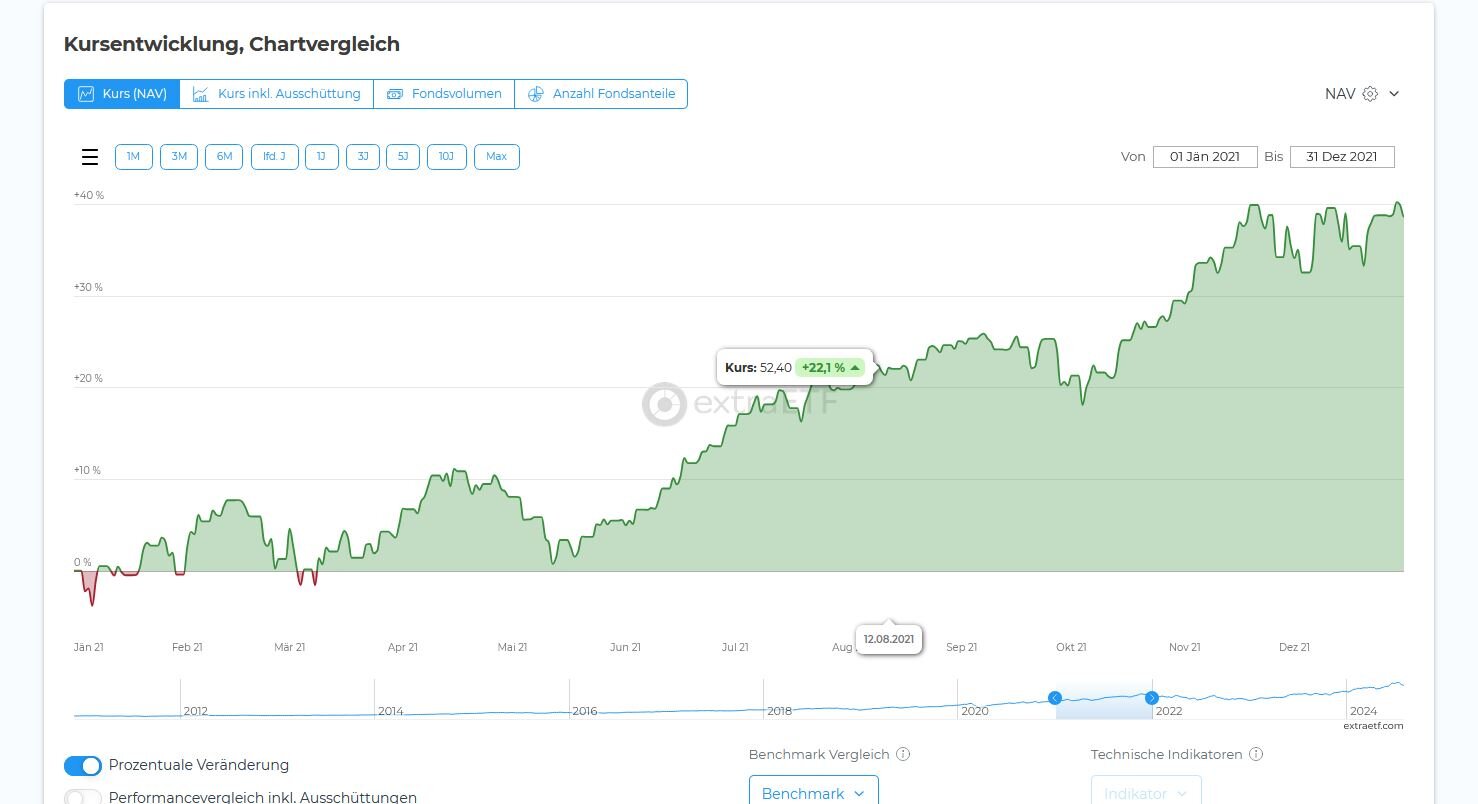Switch to Kurs inkl. Ausschüttung tab
The width and height of the screenshot is (1478, 804).
pyautogui.click(x=276, y=94)
